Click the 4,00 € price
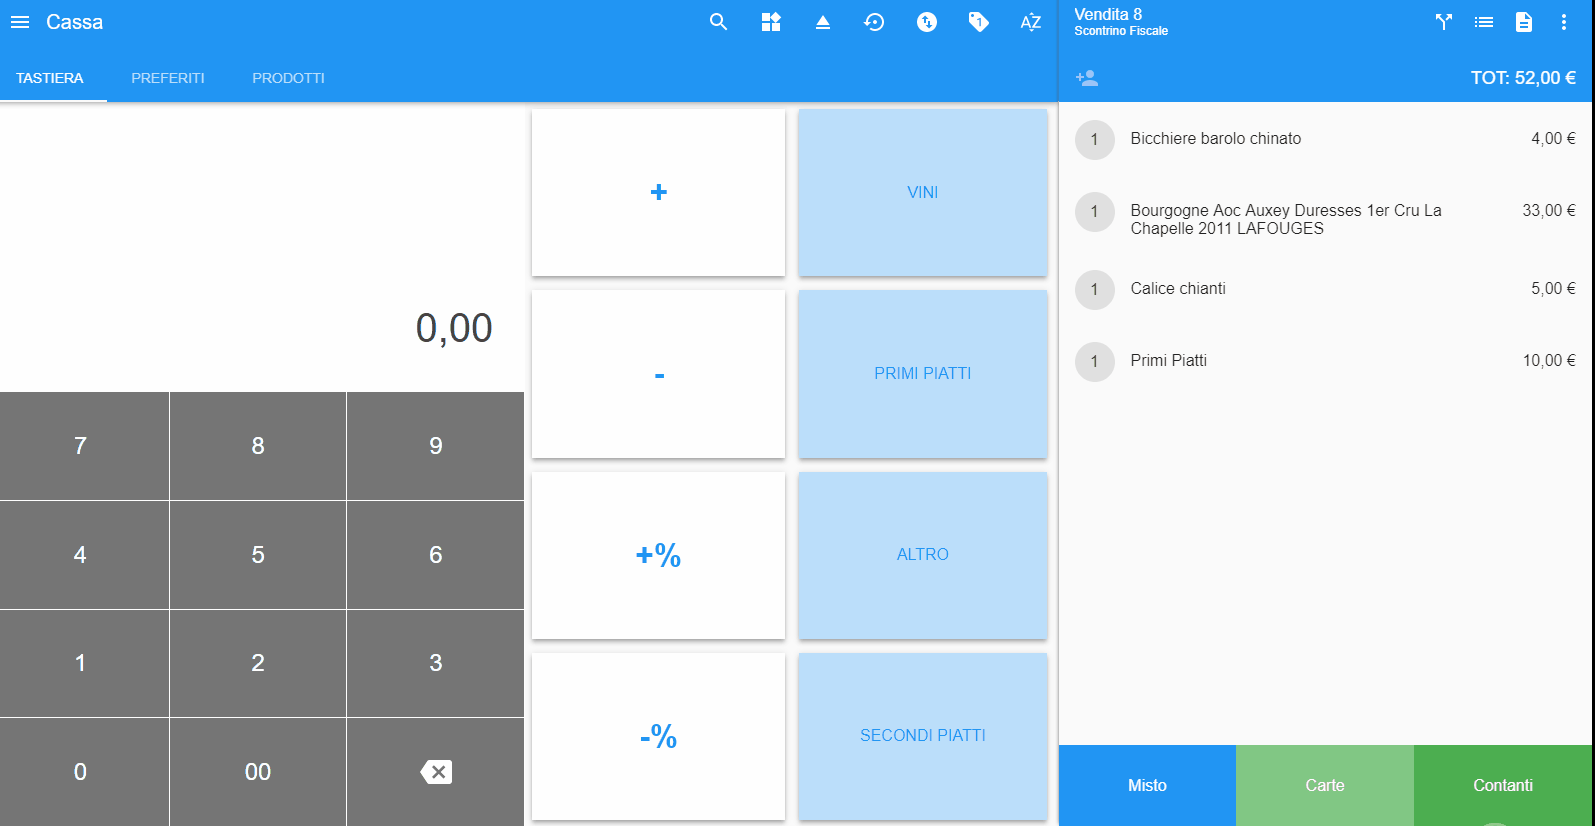Viewport: 1595px width, 826px height. [1553, 138]
